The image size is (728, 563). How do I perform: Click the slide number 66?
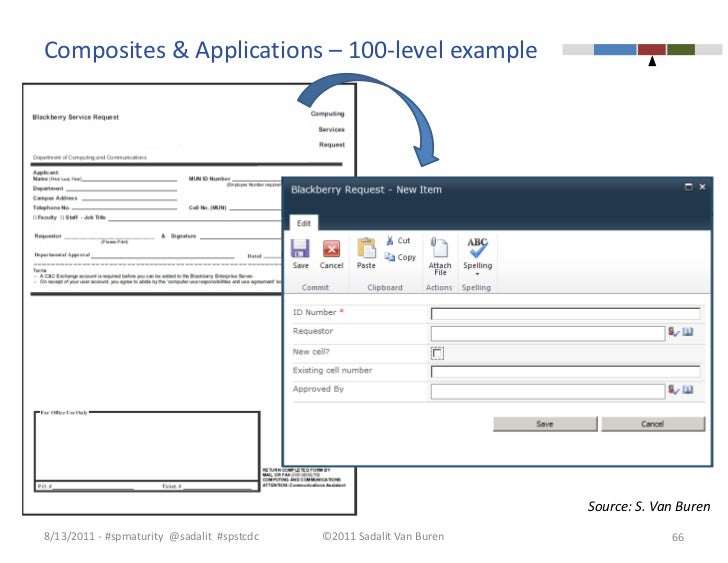pos(678,537)
